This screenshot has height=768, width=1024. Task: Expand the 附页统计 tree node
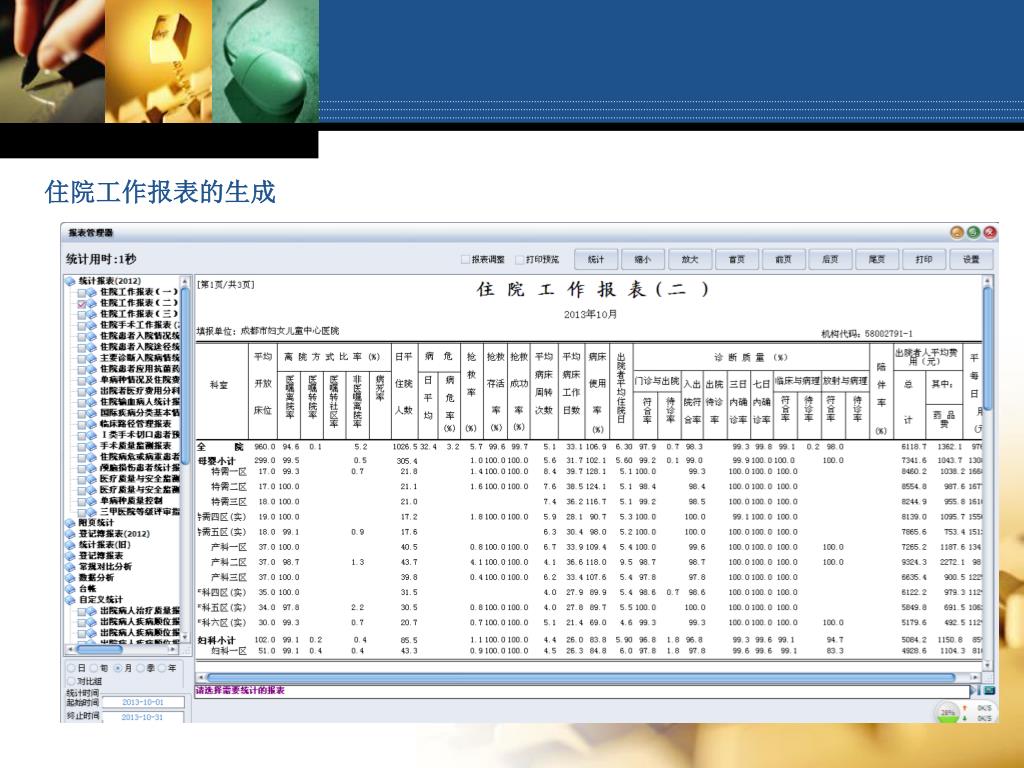70,522
